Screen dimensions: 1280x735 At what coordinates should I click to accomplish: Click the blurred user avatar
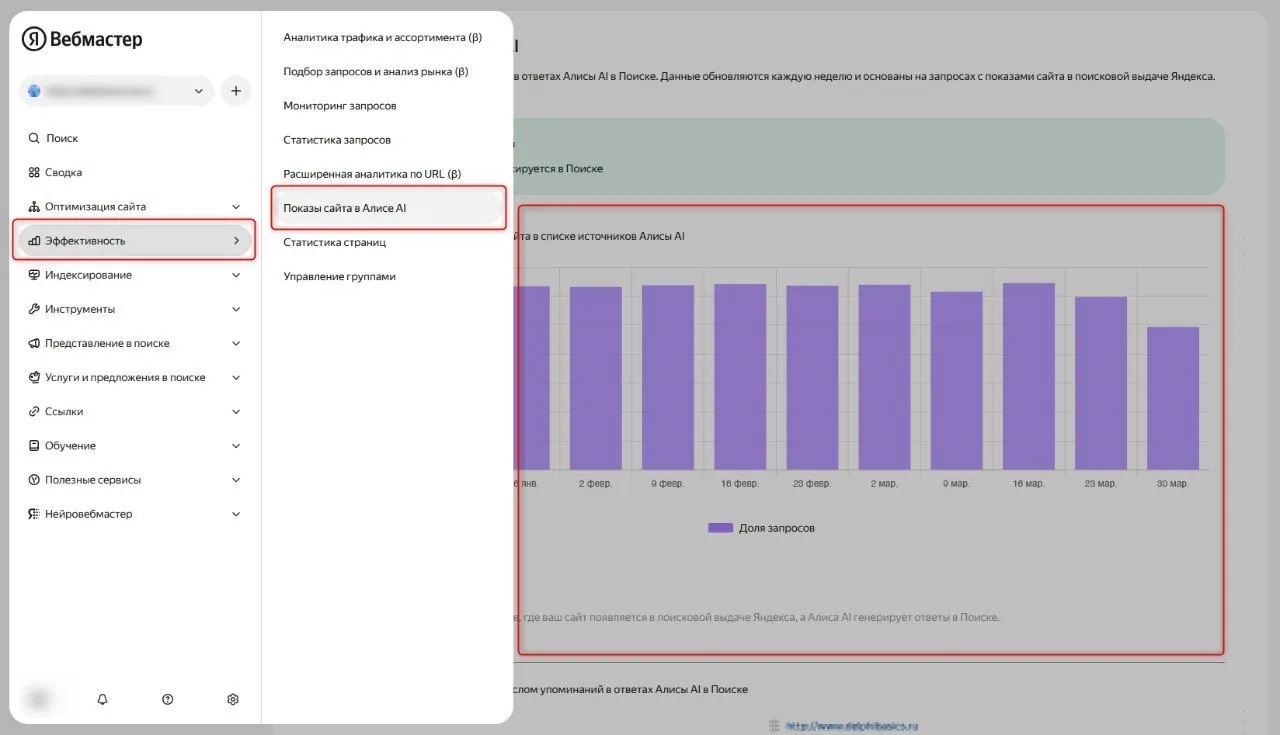(38, 699)
